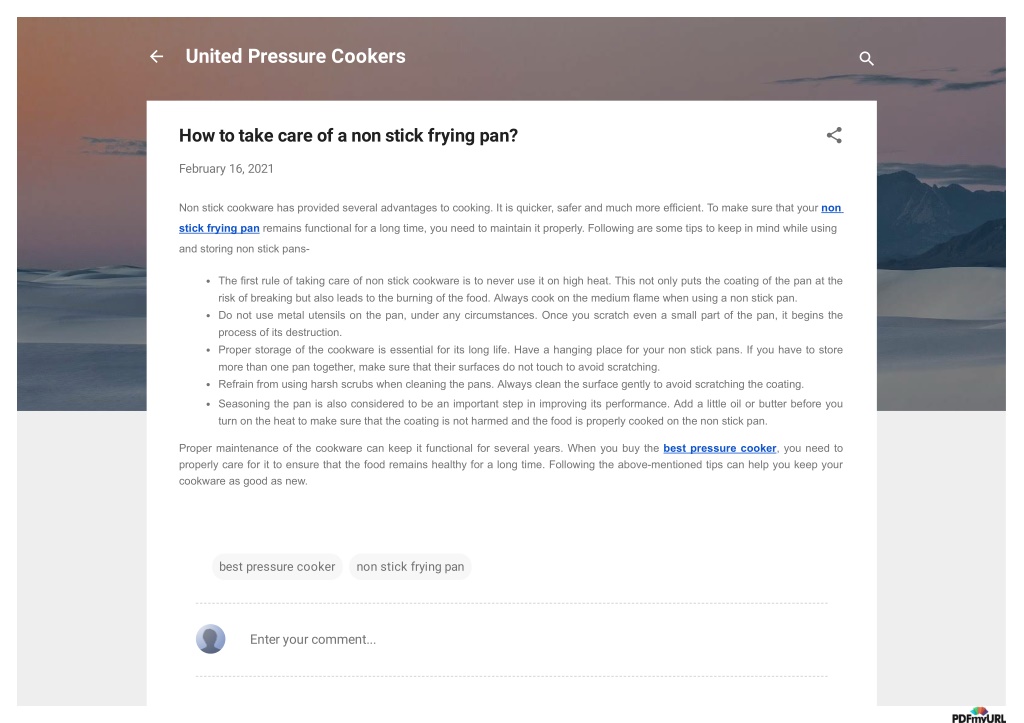Select the "best pressure cooker" tag chip
This screenshot has height=723, width=1024.
point(277,566)
